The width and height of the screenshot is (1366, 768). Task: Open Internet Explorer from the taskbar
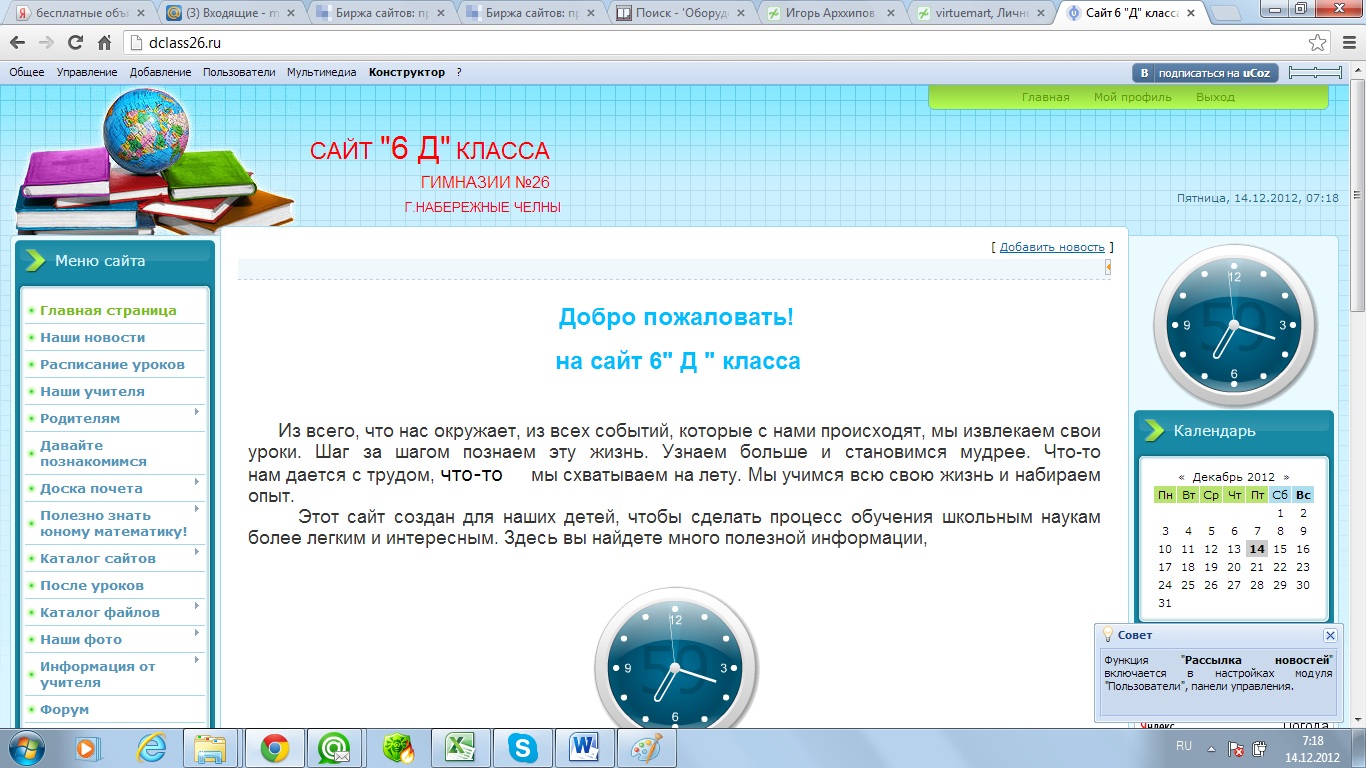tap(151, 748)
